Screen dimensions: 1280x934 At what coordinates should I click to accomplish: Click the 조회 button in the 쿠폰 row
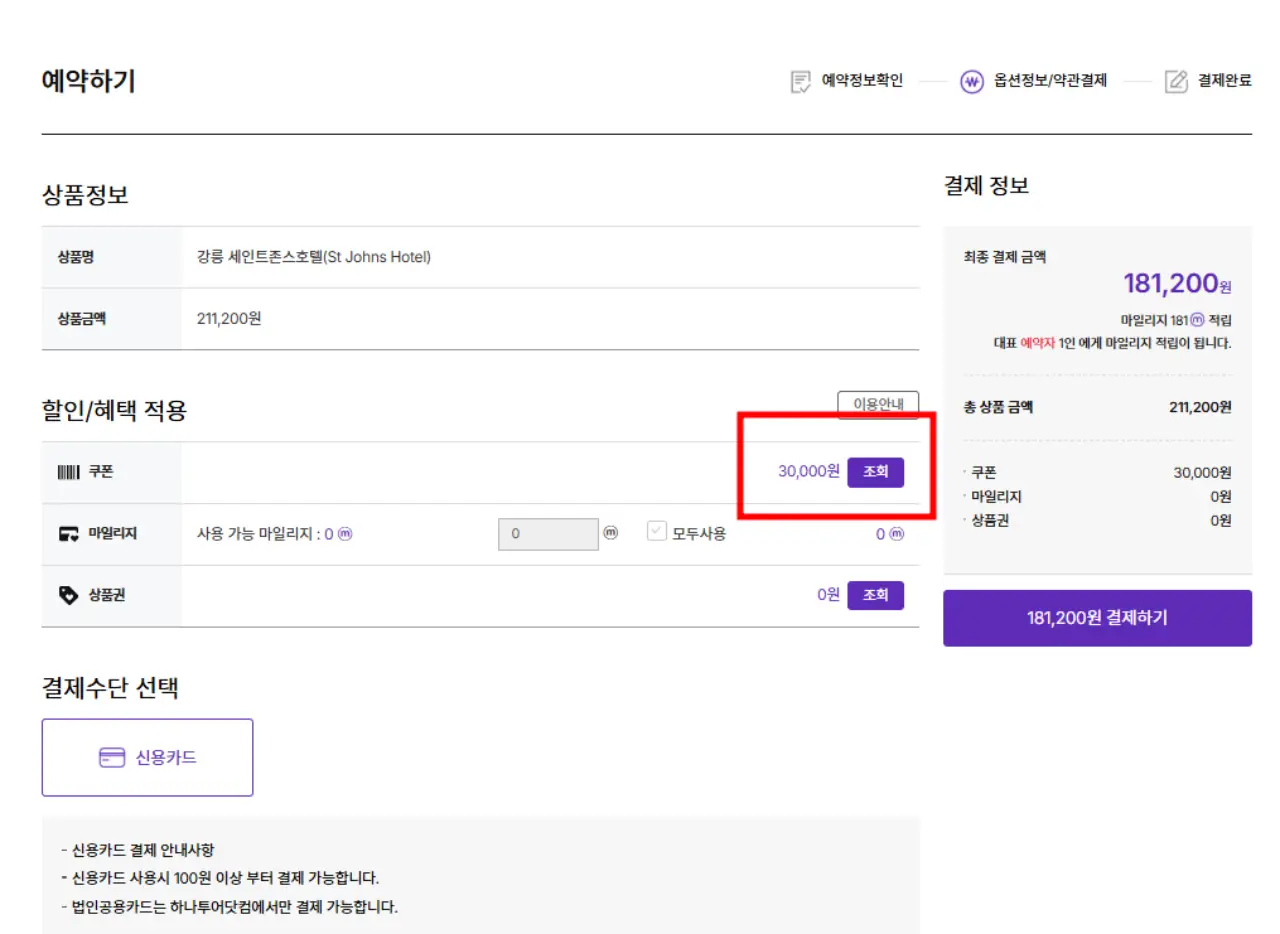(876, 471)
